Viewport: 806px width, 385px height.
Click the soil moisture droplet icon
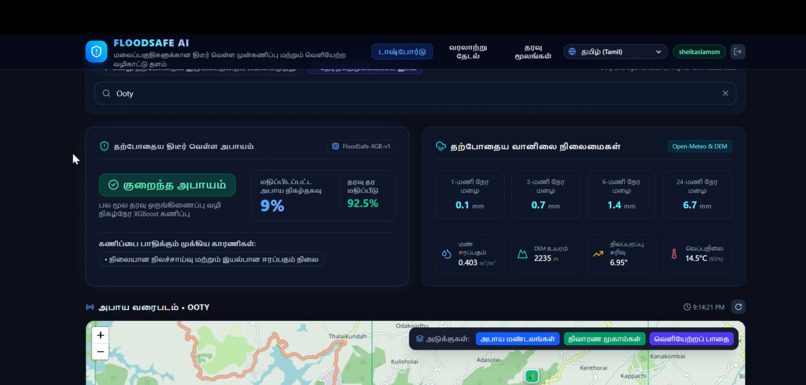(x=446, y=254)
